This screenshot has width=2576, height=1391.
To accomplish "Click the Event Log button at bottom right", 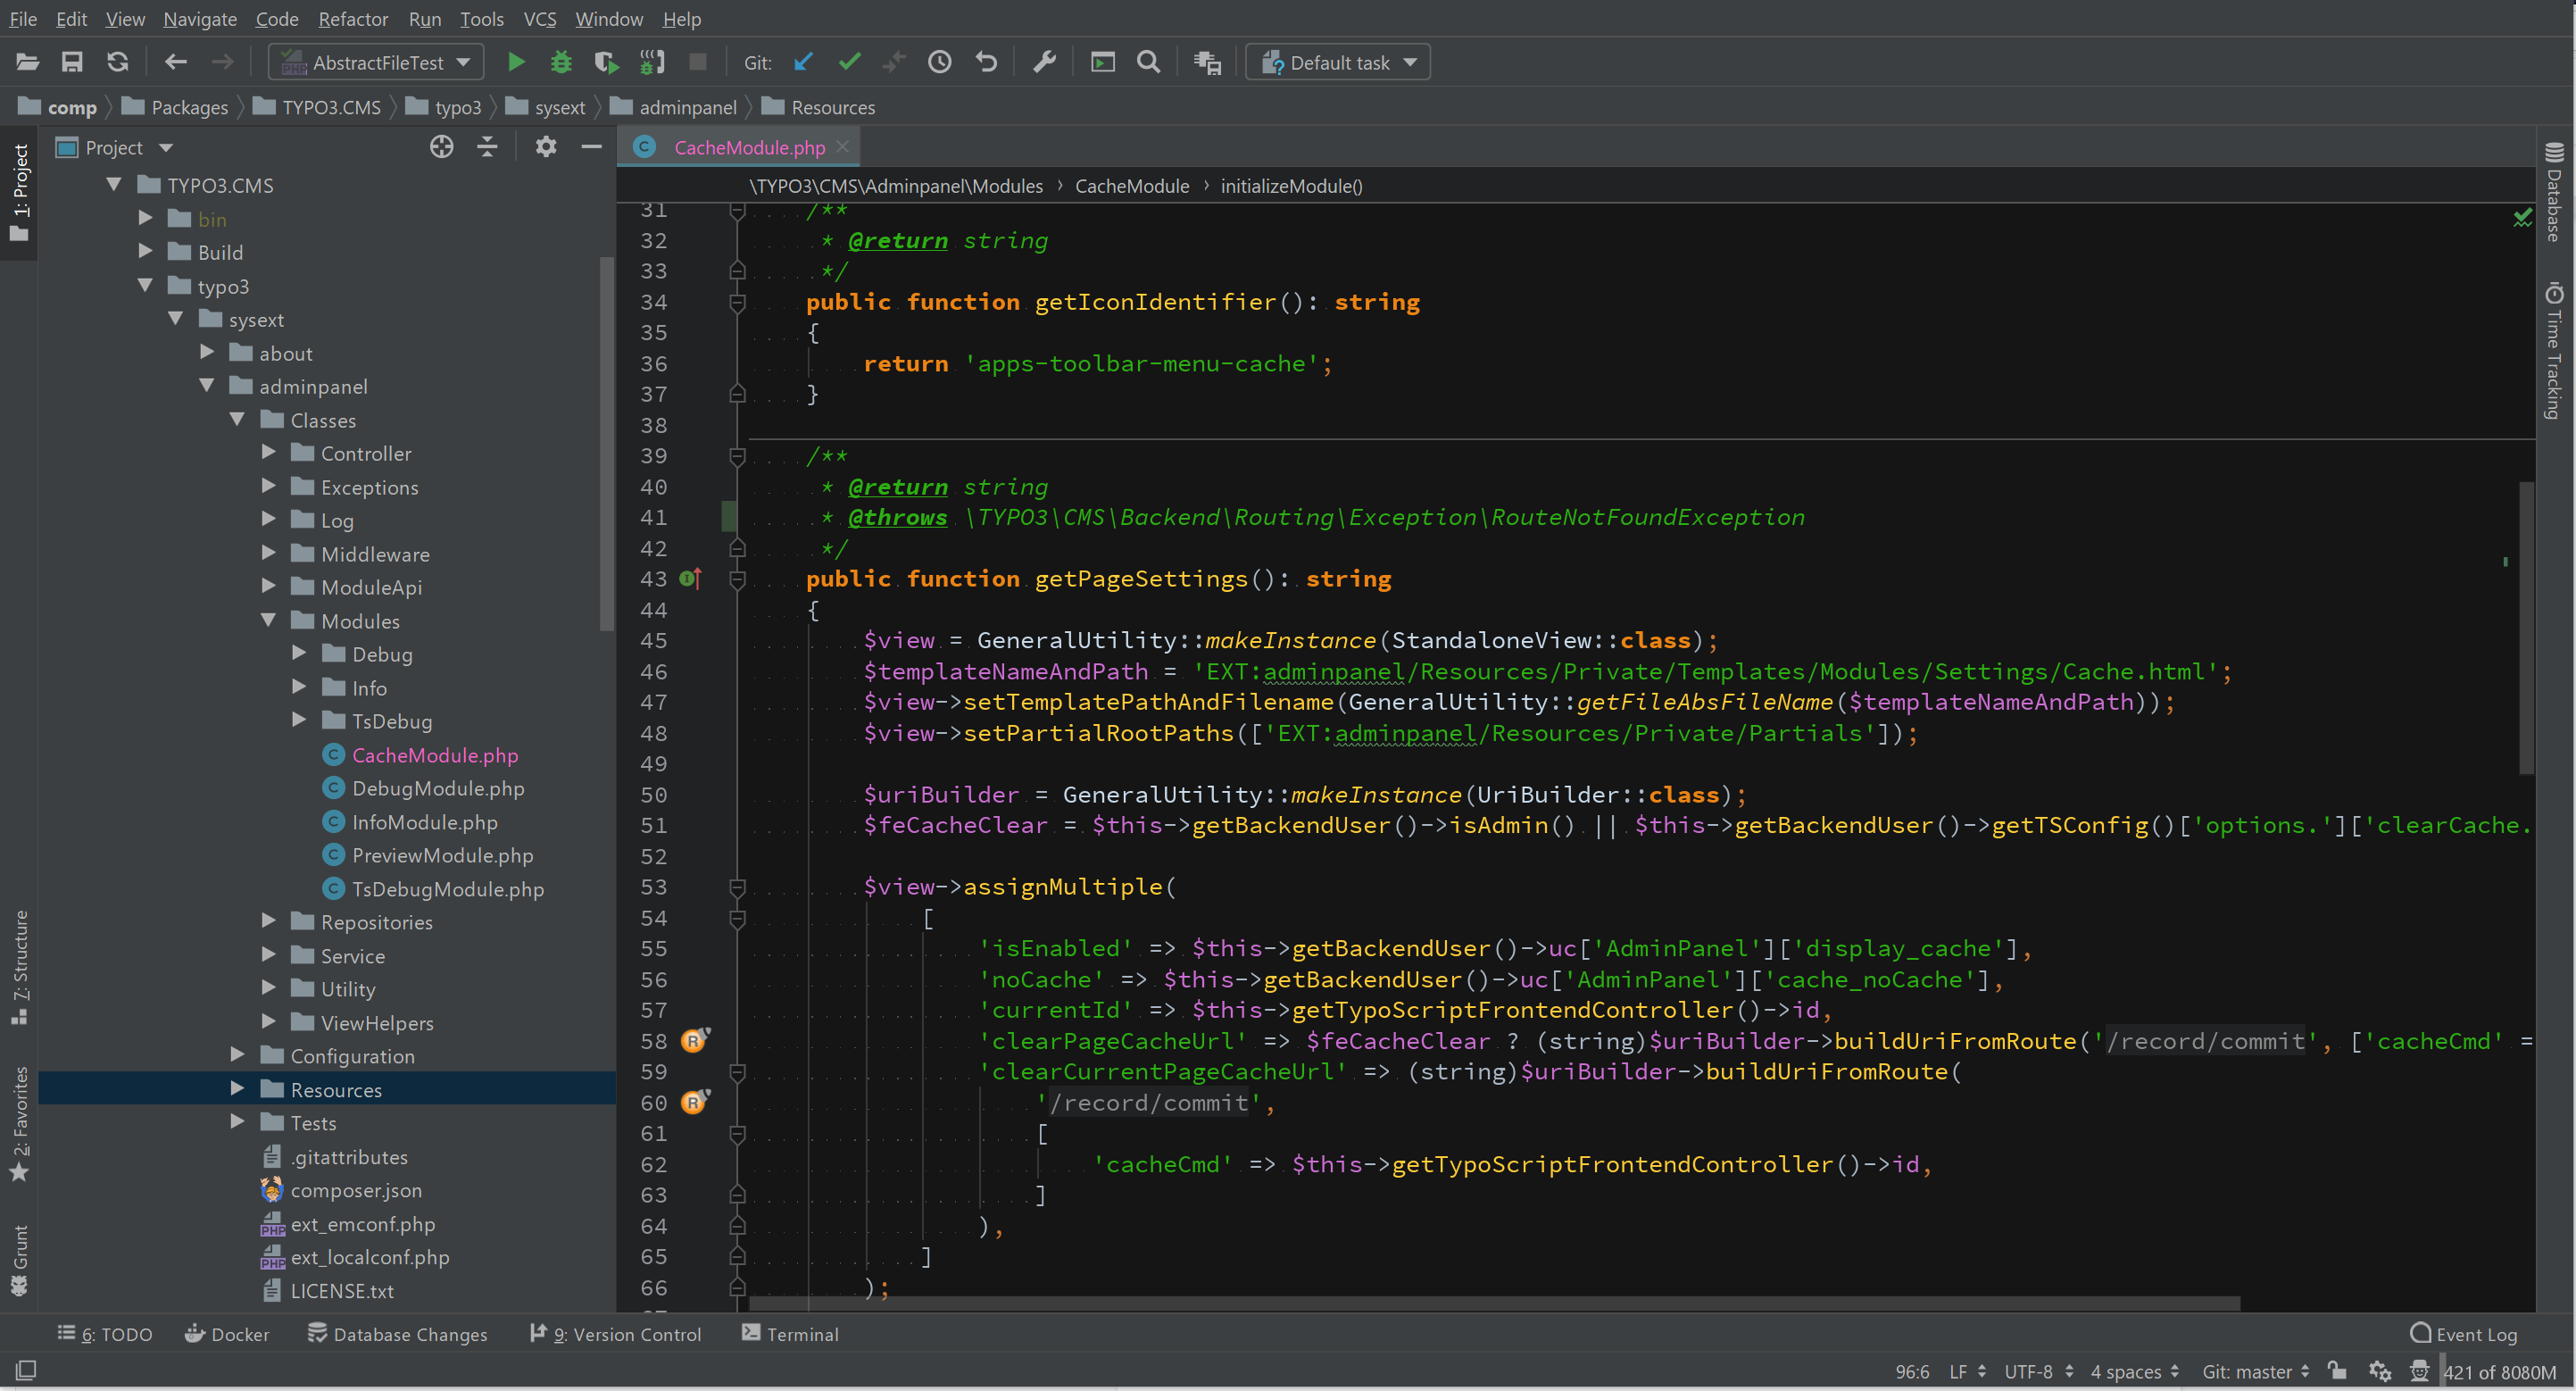I will click(2464, 1333).
